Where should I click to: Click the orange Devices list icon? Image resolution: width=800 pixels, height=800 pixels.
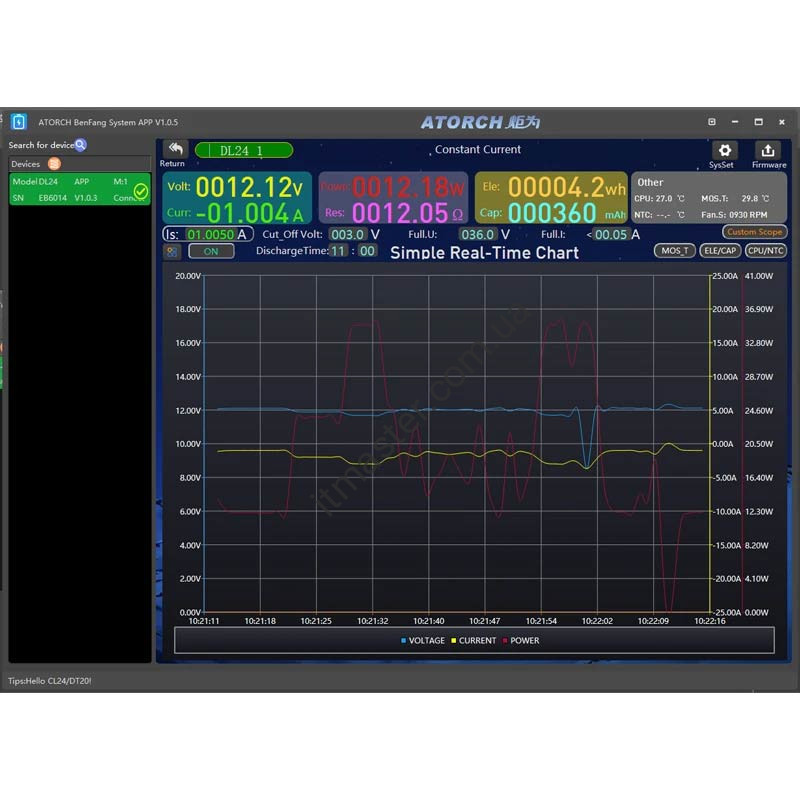pos(54,164)
